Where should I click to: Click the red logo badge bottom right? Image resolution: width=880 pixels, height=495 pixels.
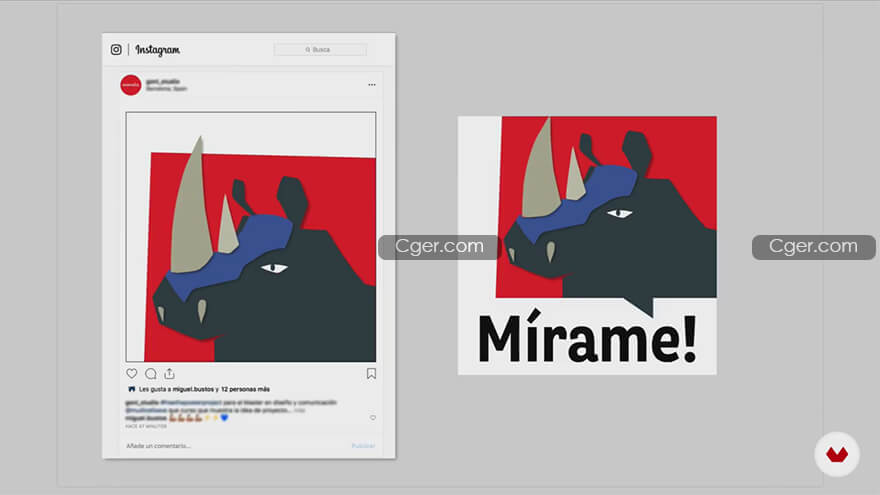[837, 454]
